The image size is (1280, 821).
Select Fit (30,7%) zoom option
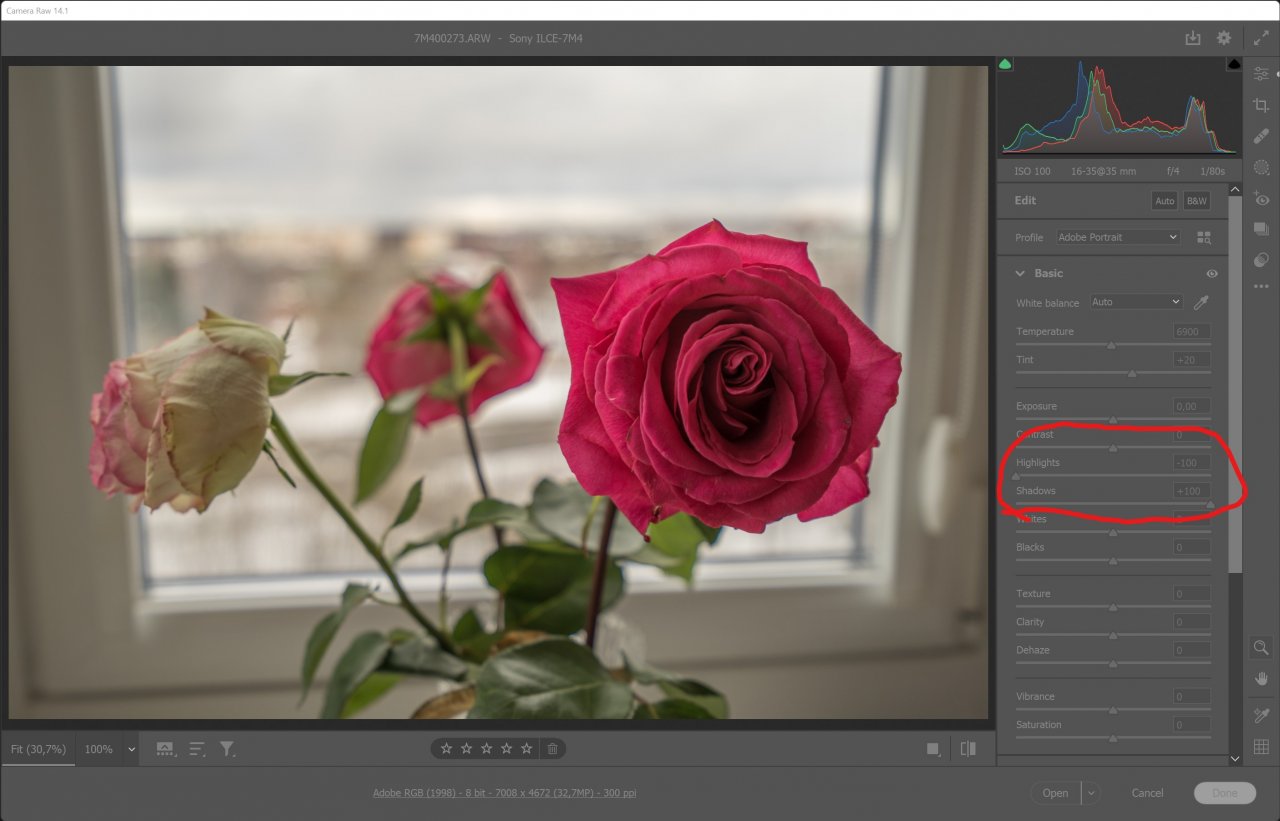pos(38,749)
